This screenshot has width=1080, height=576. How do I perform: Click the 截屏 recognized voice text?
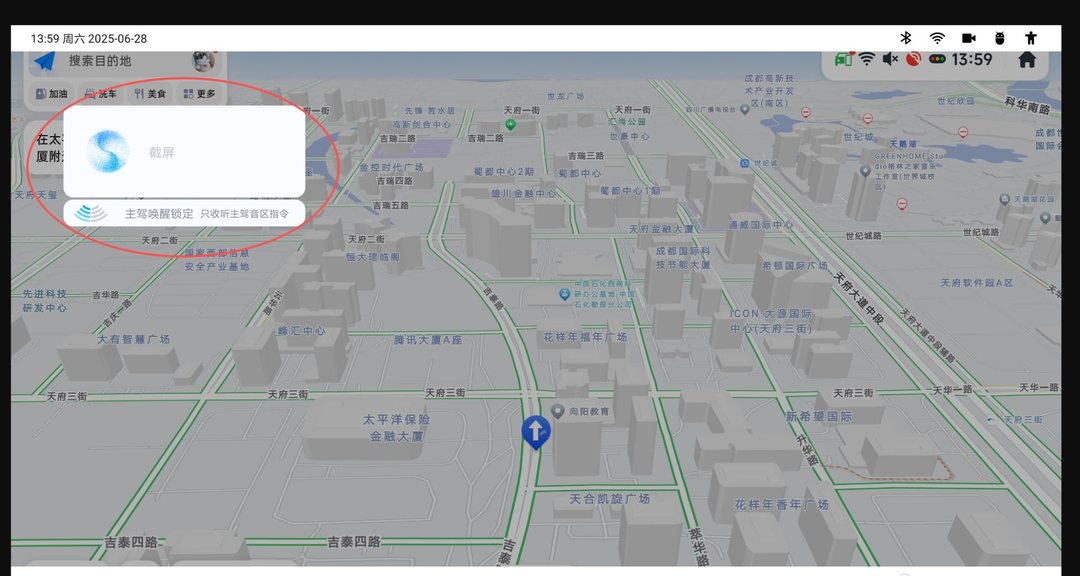pos(162,153)
